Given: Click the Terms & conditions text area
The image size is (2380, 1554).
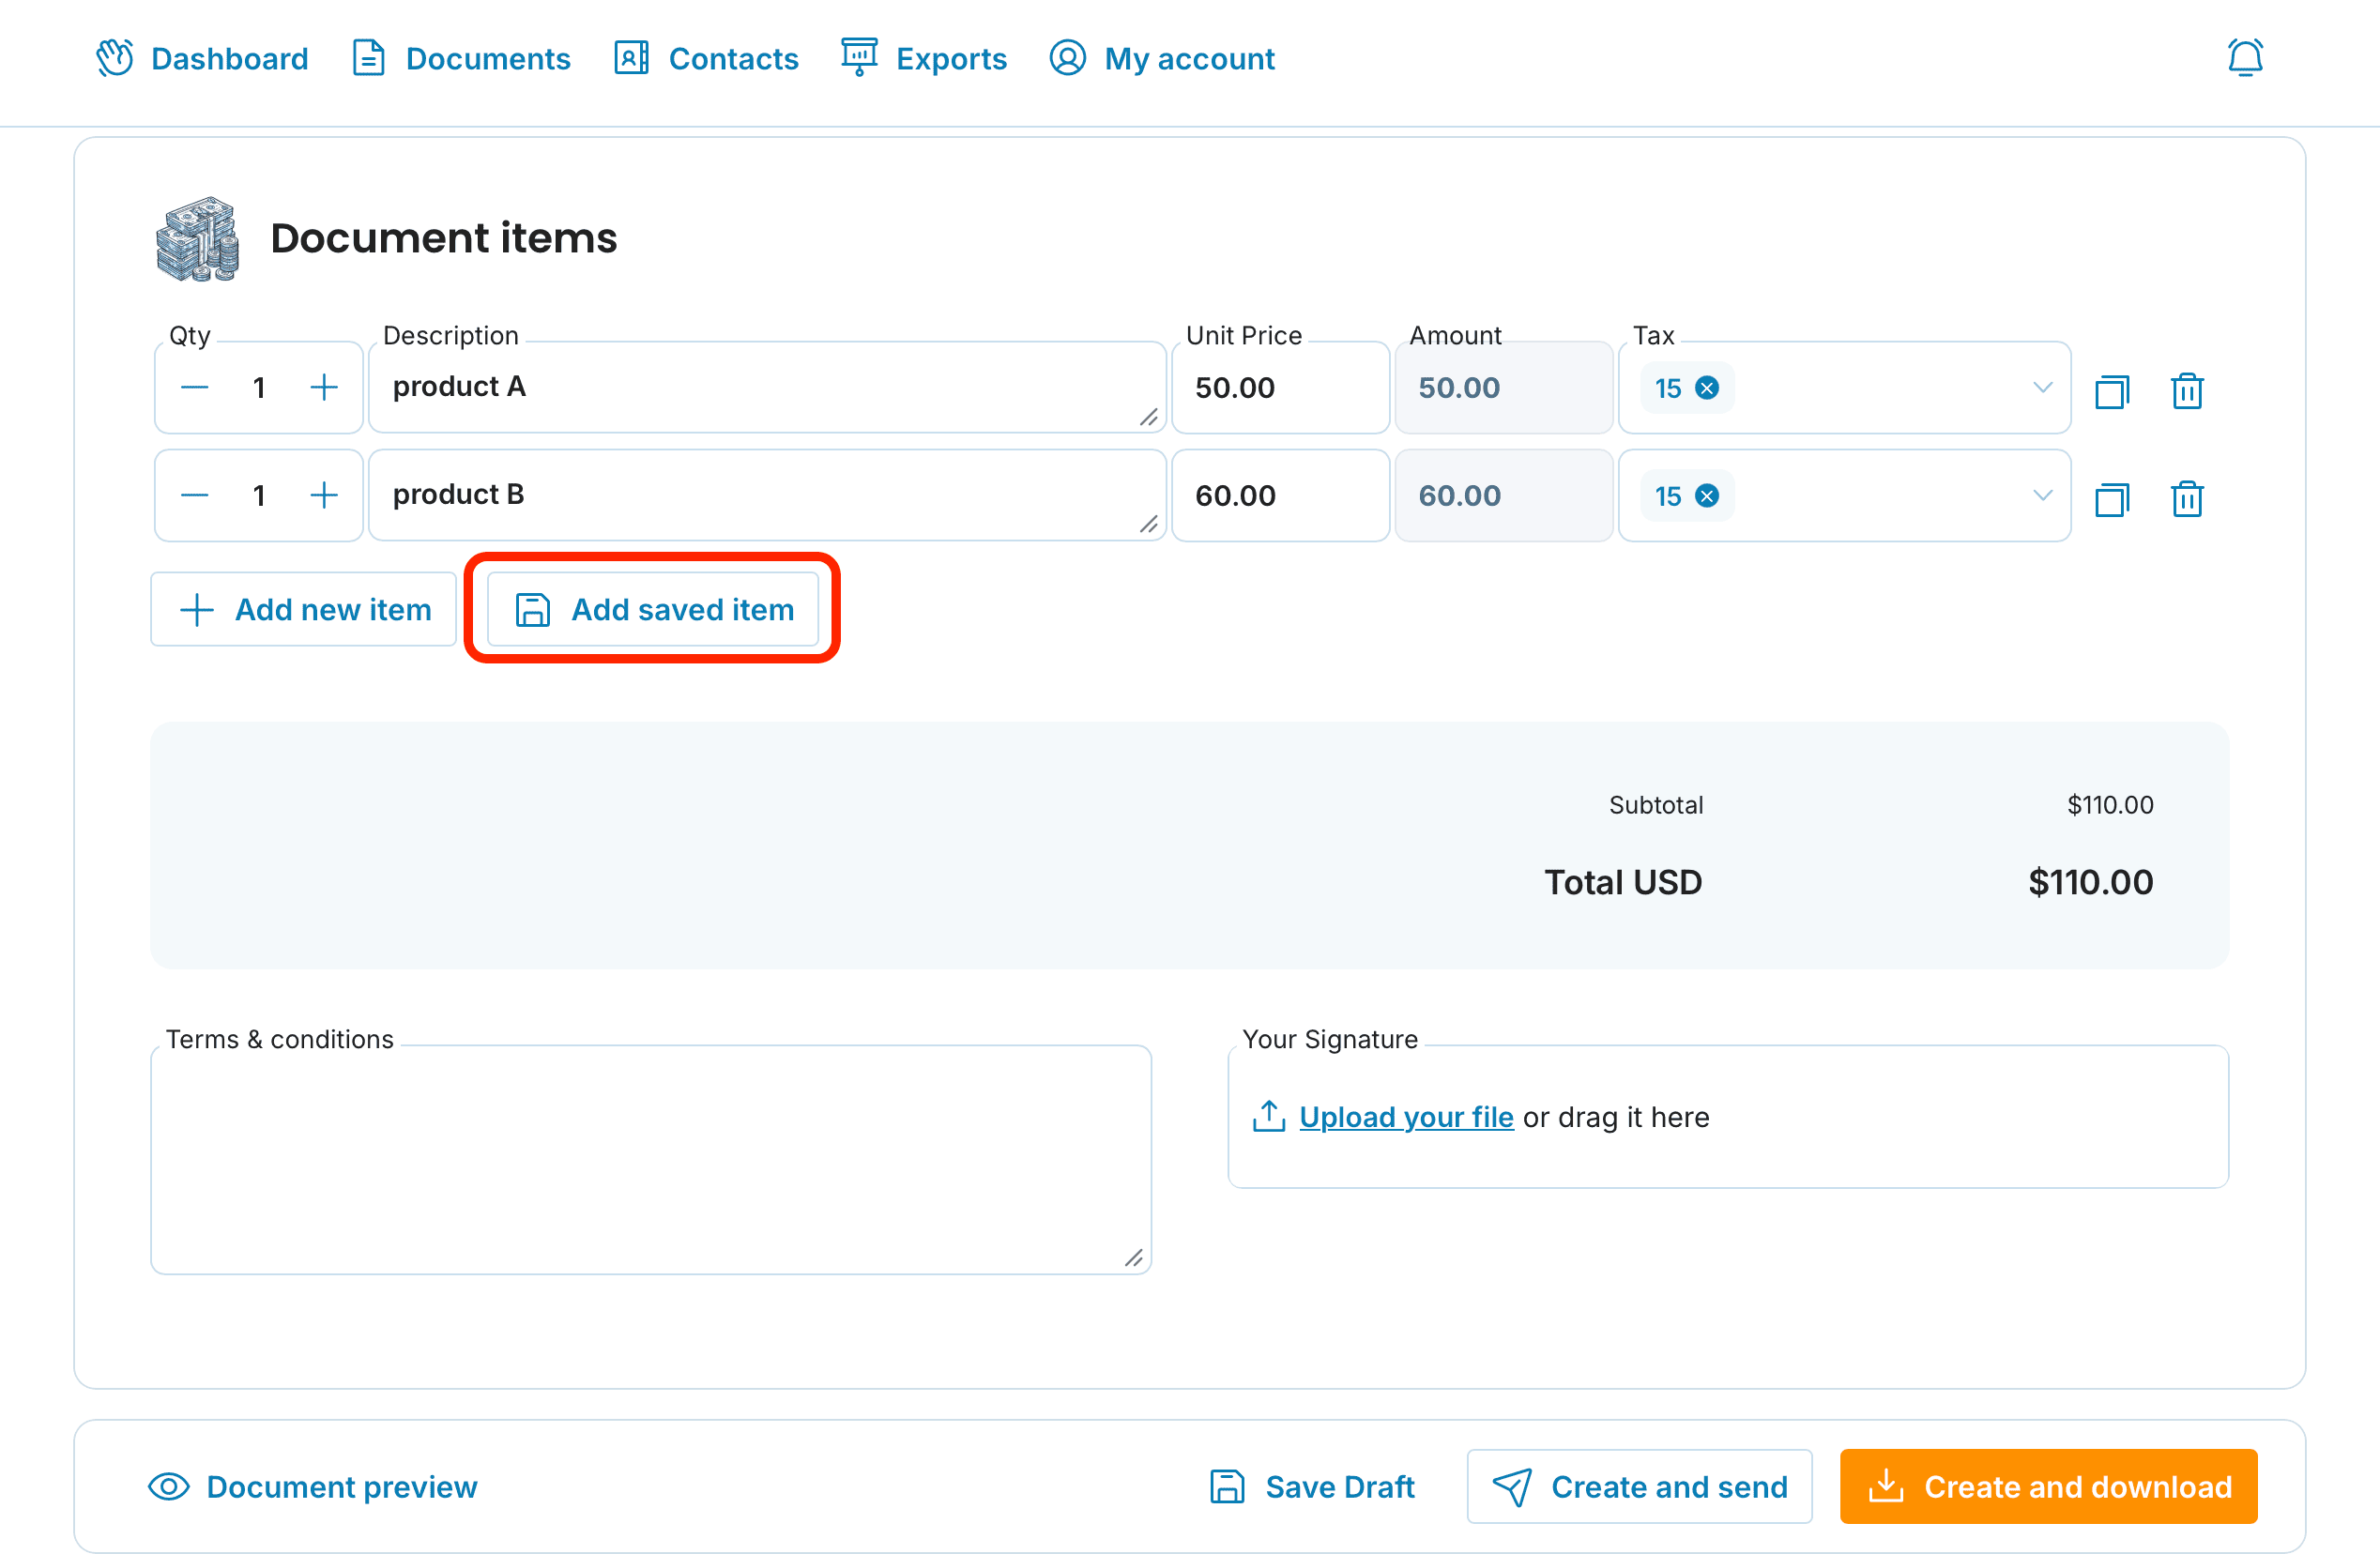Looking at the screenshot, I should [651, 1159].
